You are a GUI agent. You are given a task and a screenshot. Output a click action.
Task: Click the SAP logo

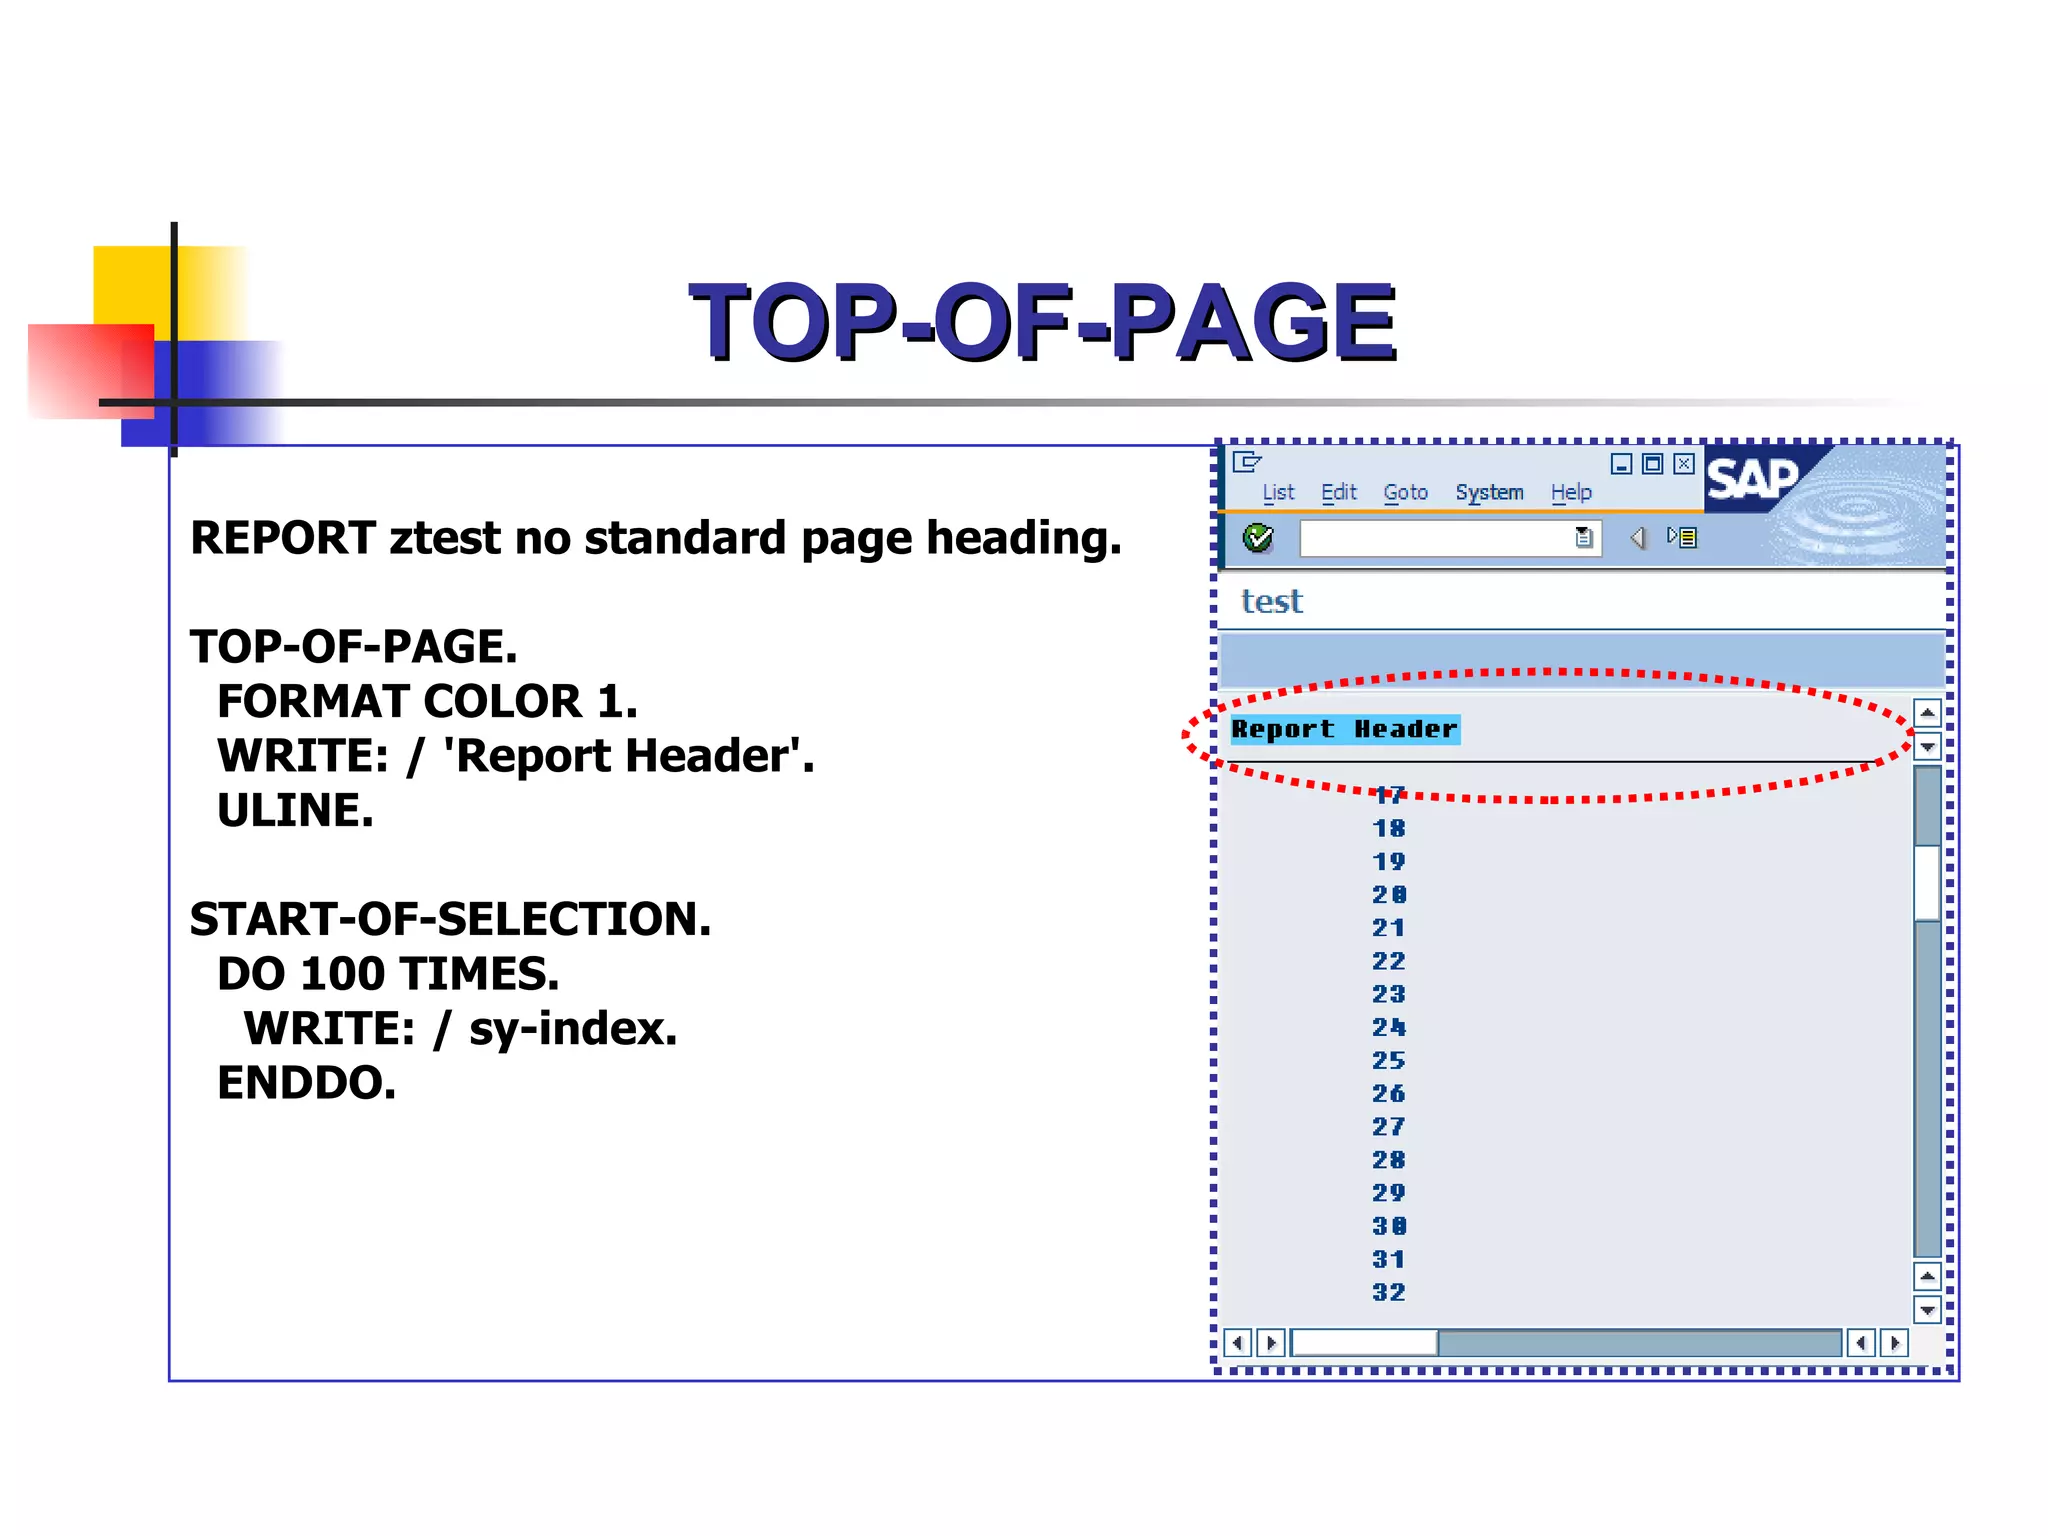pos(1751,479)
